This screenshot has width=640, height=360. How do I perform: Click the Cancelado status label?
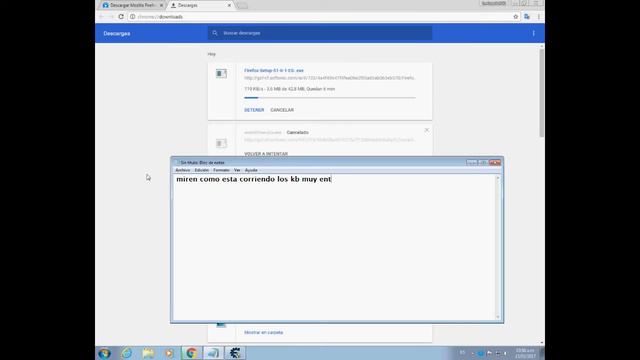(x=298, y=133)
